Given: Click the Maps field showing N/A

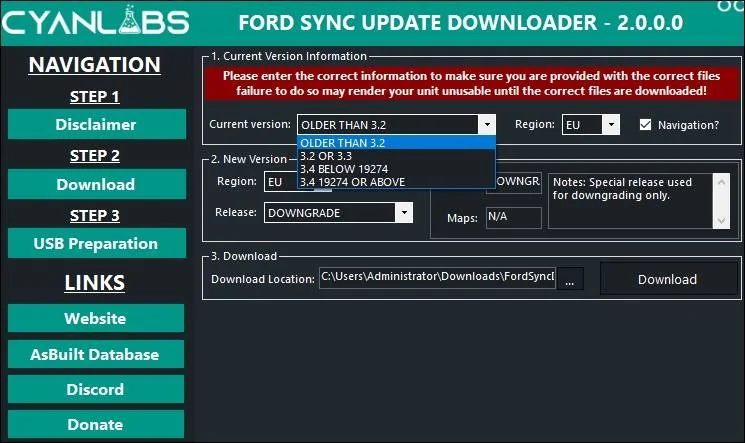Looking at the screenshot, I should [514, 218].
